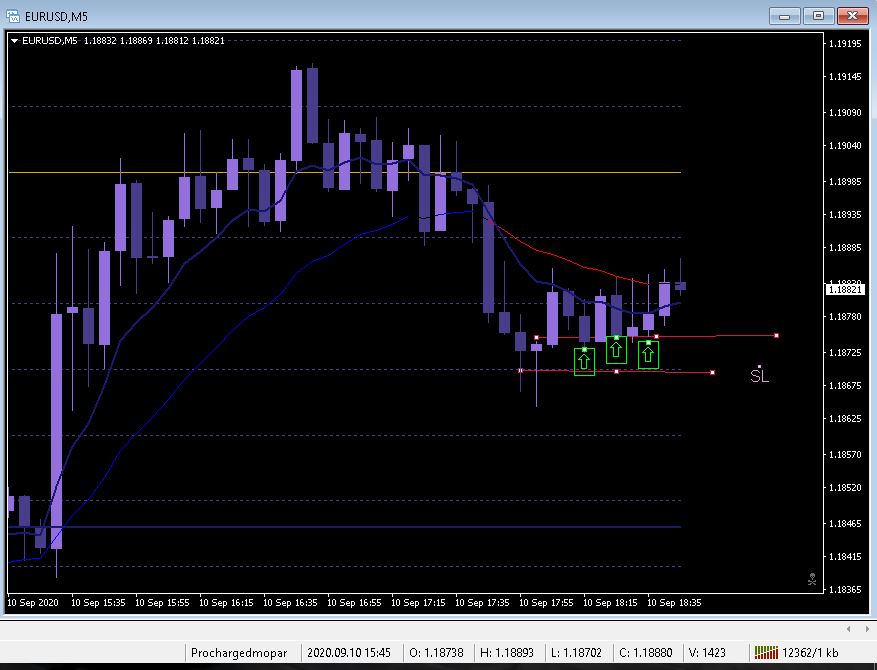The height and width of the screenshot is (670, 877).
Task: Click the H: 1.18893 high price field
Action: [507, 653]
